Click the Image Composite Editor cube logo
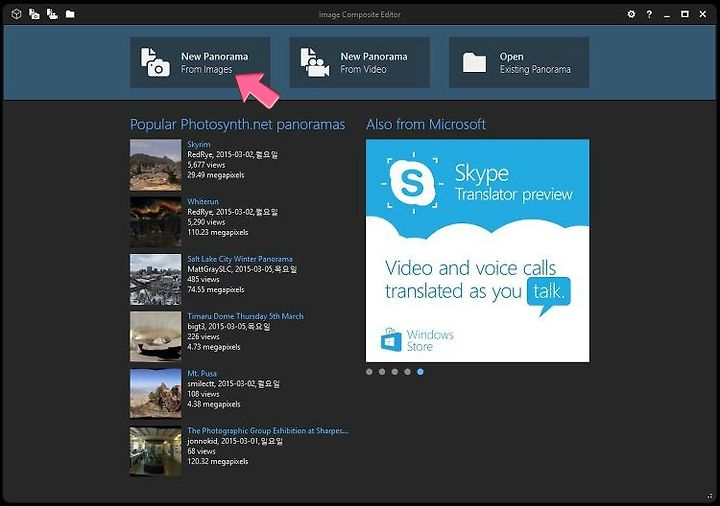 coord(17,14)
